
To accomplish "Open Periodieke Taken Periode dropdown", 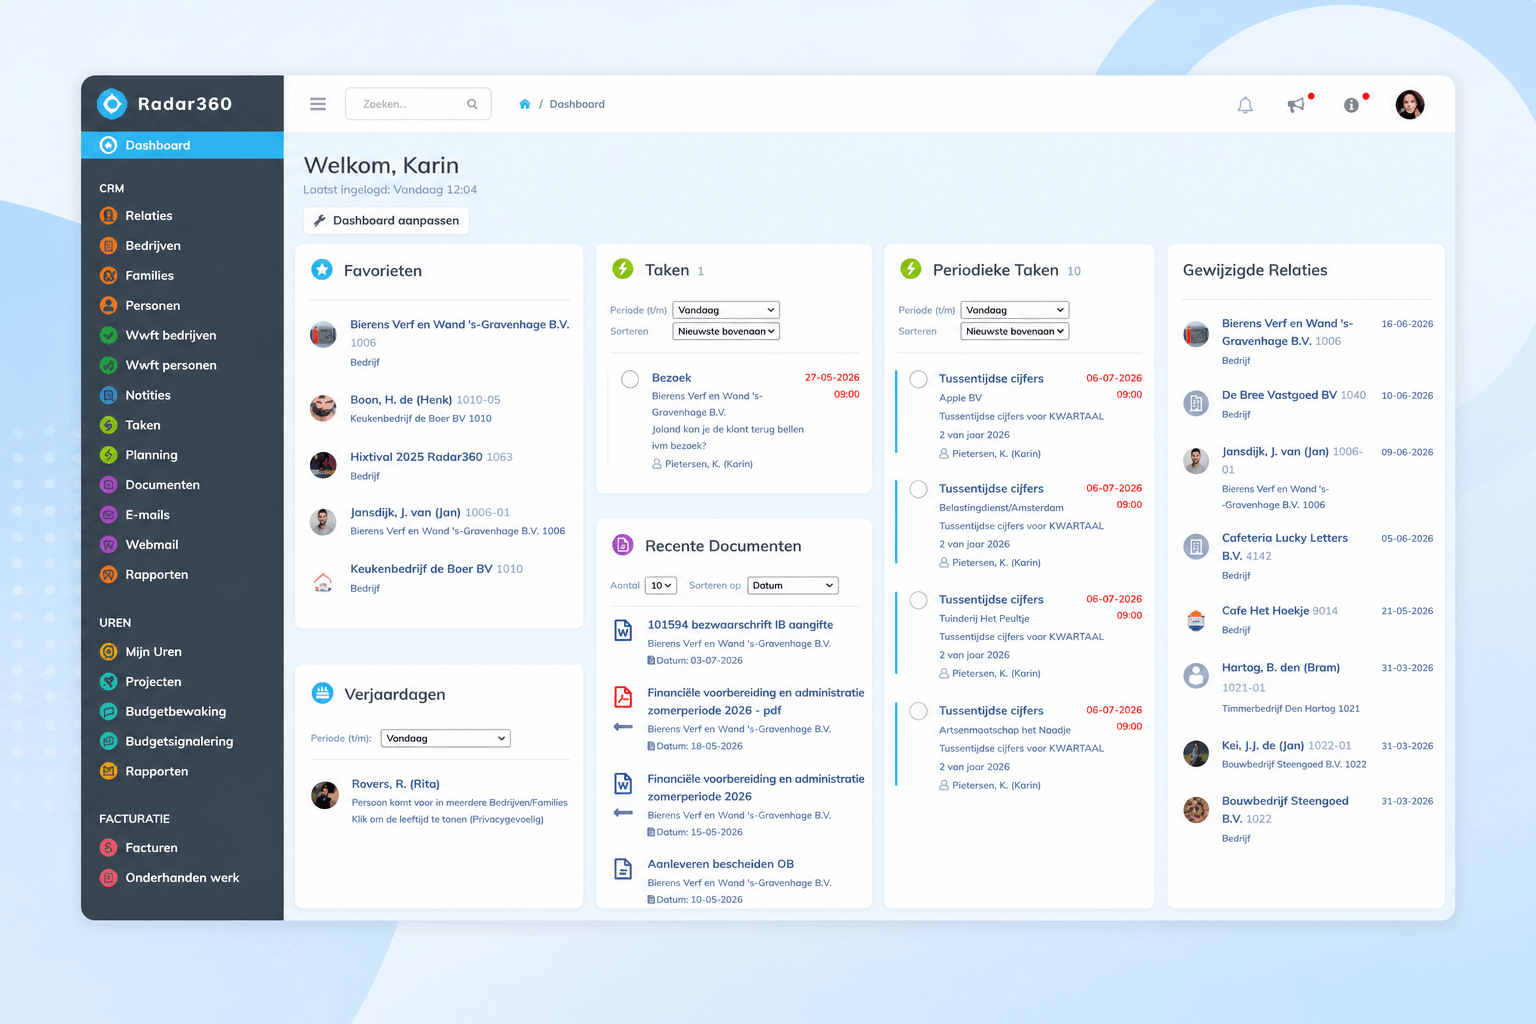I will point(1015,310).
